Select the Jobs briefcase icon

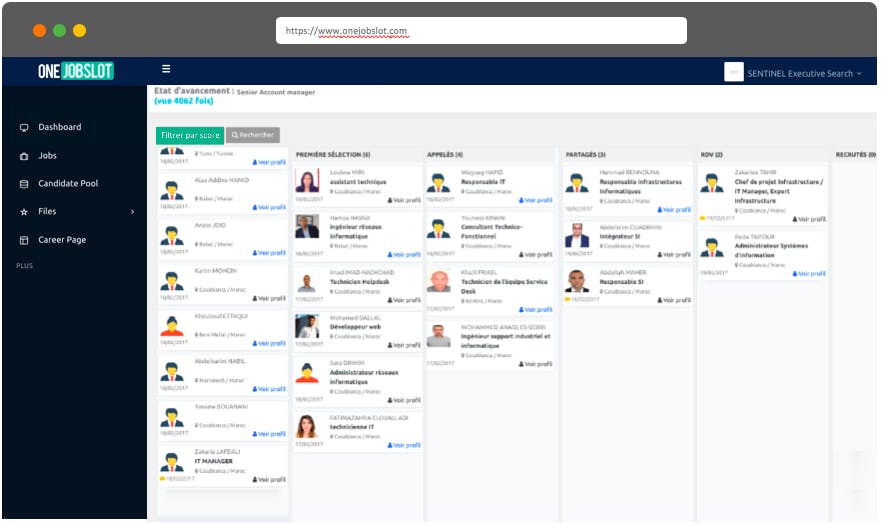pos(24,156)
